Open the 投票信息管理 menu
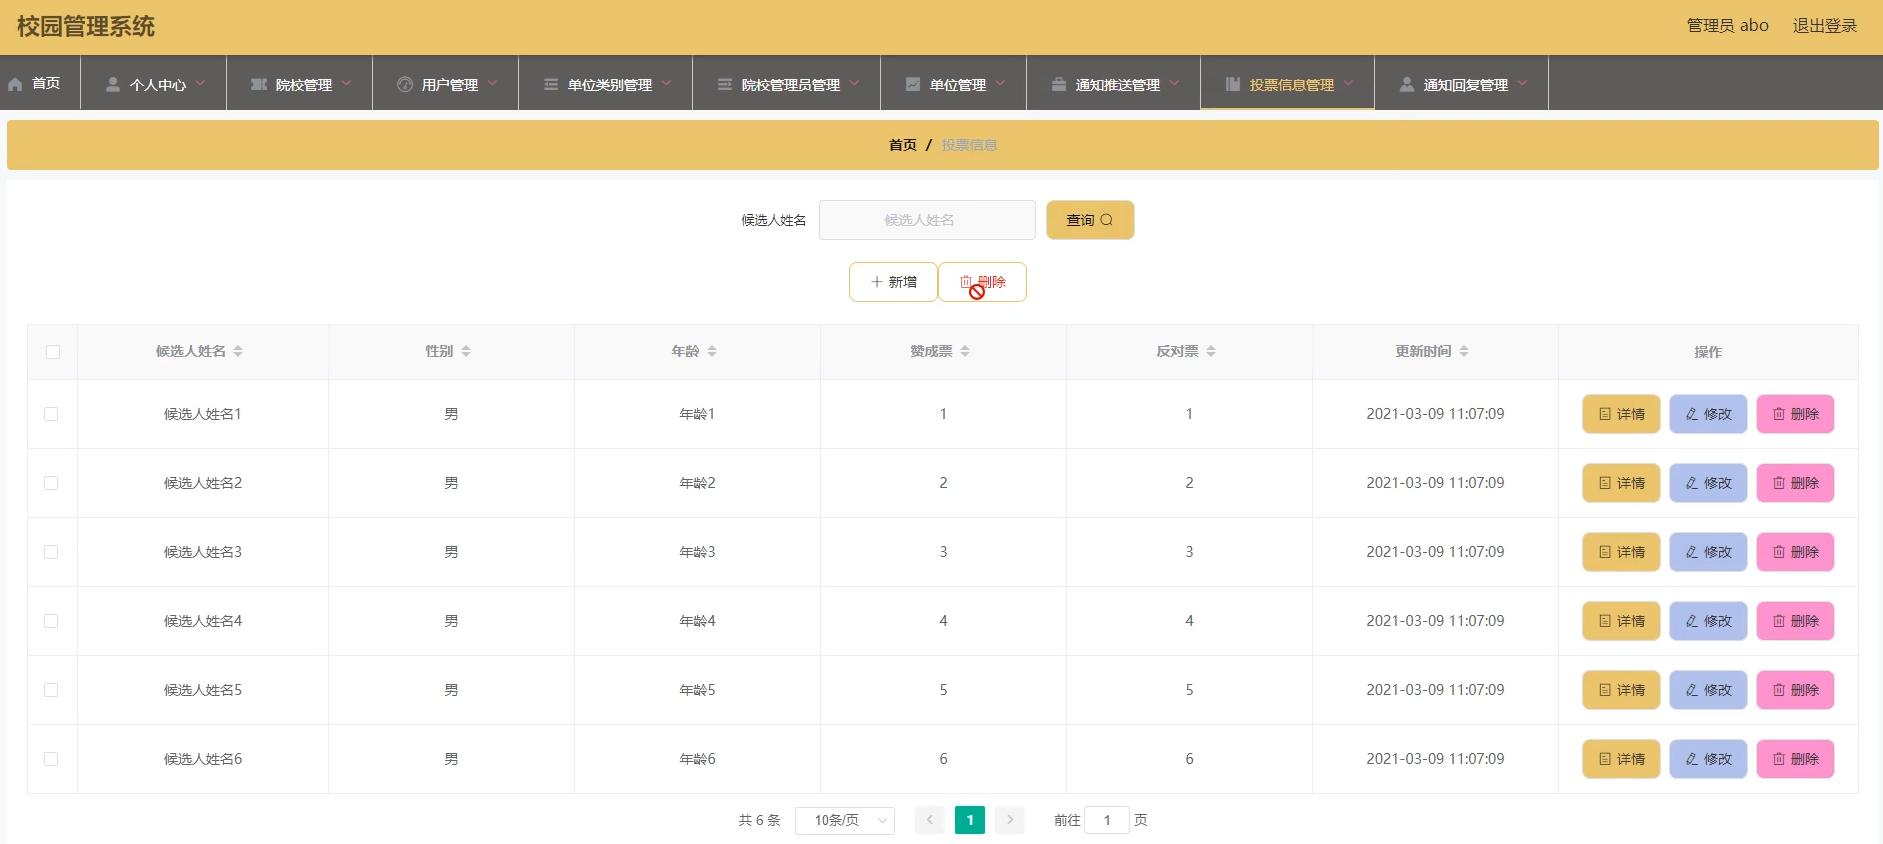This screenshot has height=844, width=1883. pos(1288,83)
